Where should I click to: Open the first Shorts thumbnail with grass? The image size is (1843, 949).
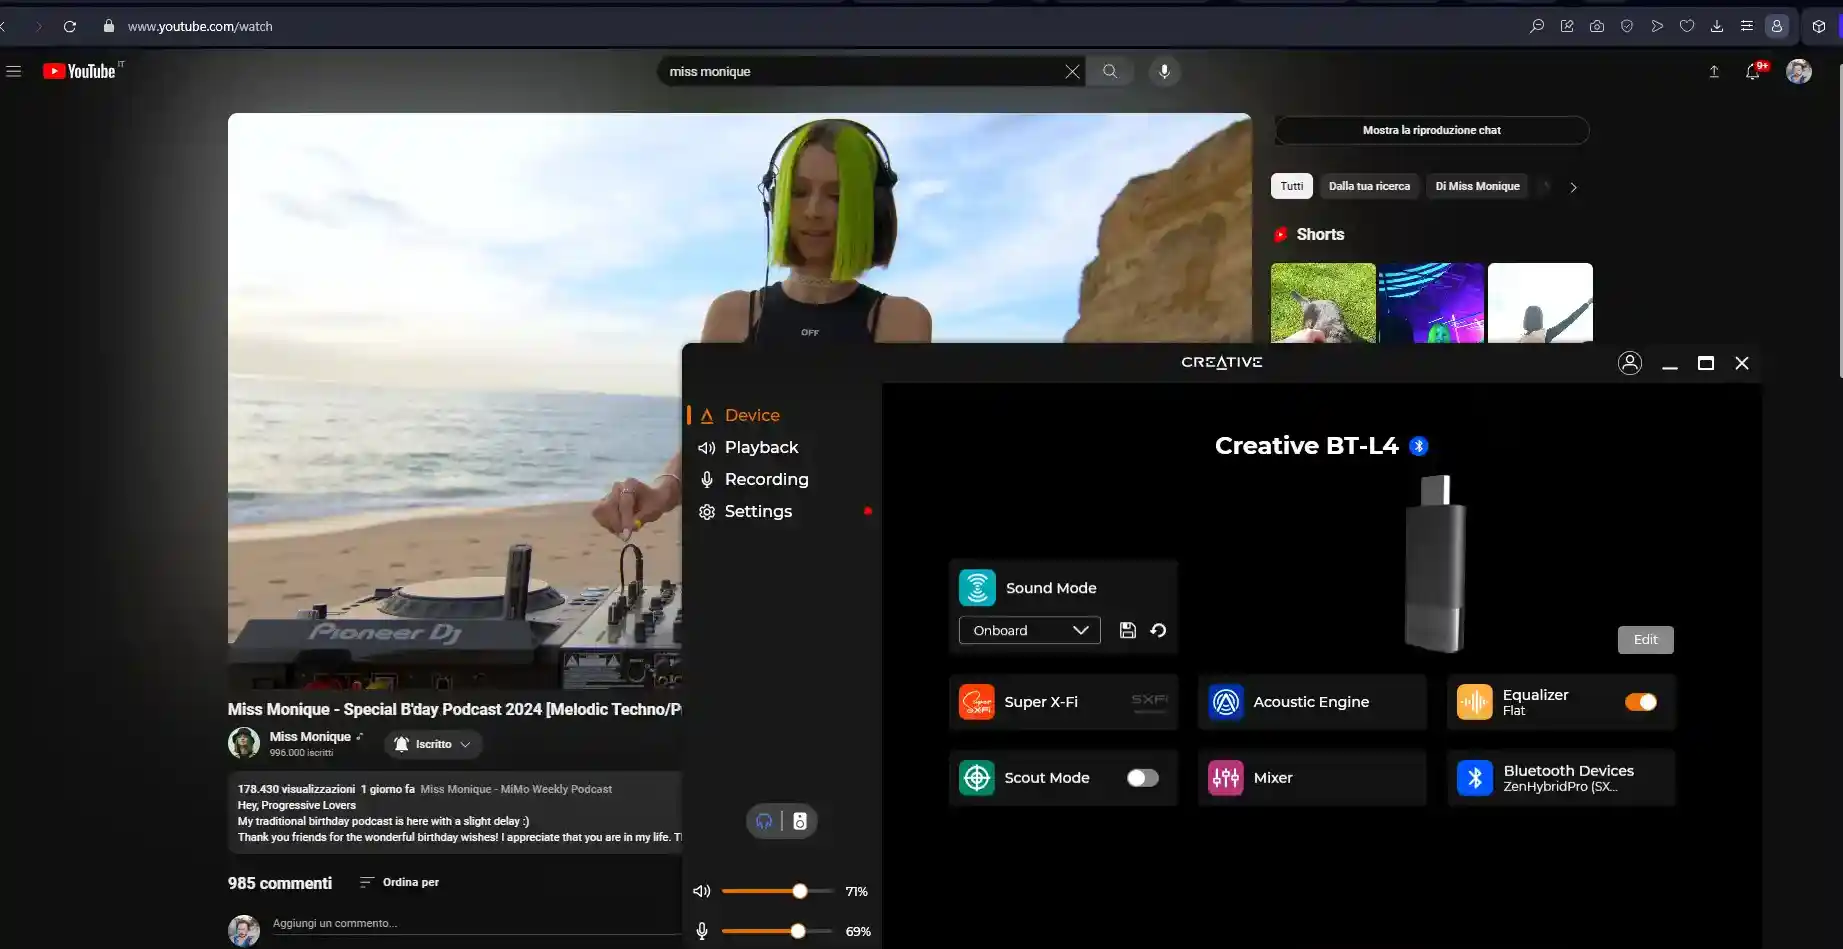(1323, 303)
